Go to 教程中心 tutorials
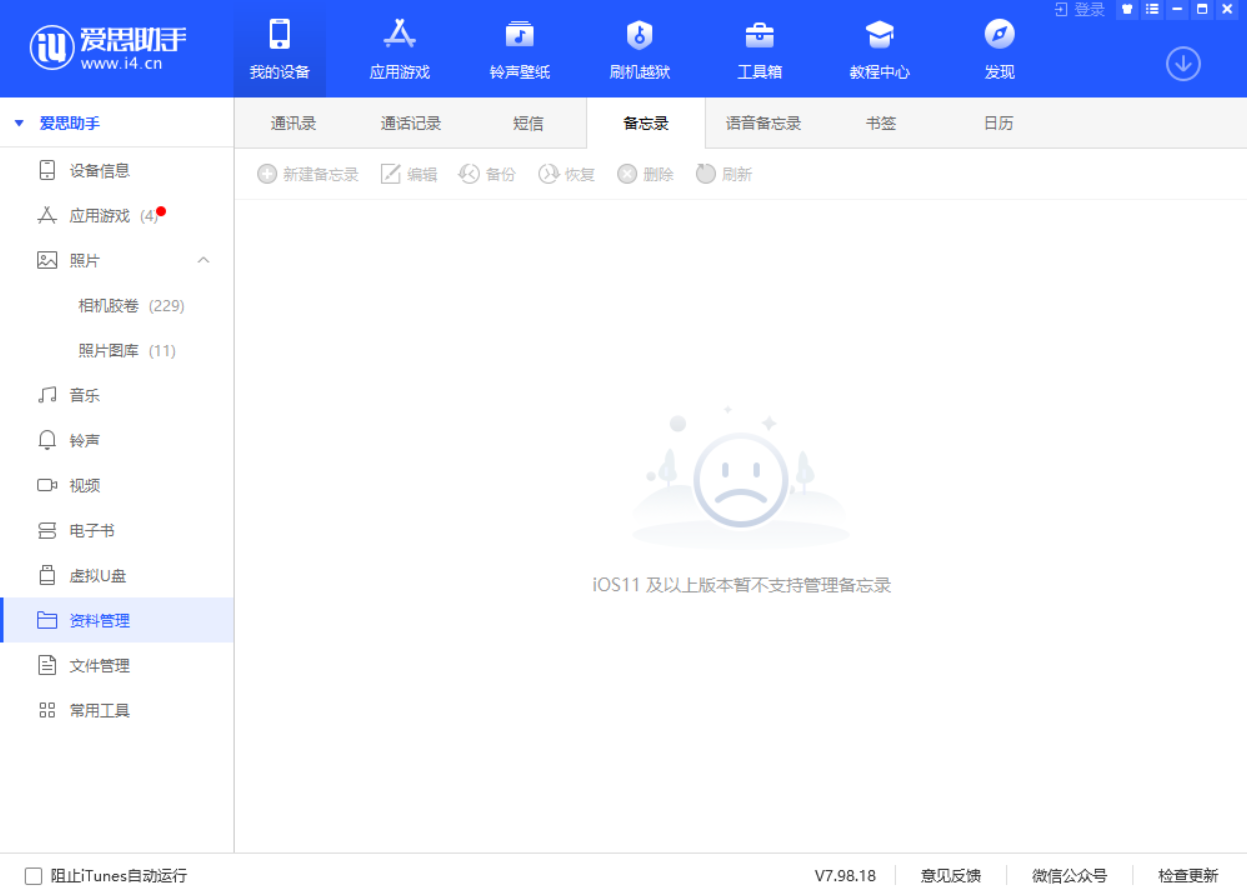This screenshot has height=896, width=1247. coord(878,48)
